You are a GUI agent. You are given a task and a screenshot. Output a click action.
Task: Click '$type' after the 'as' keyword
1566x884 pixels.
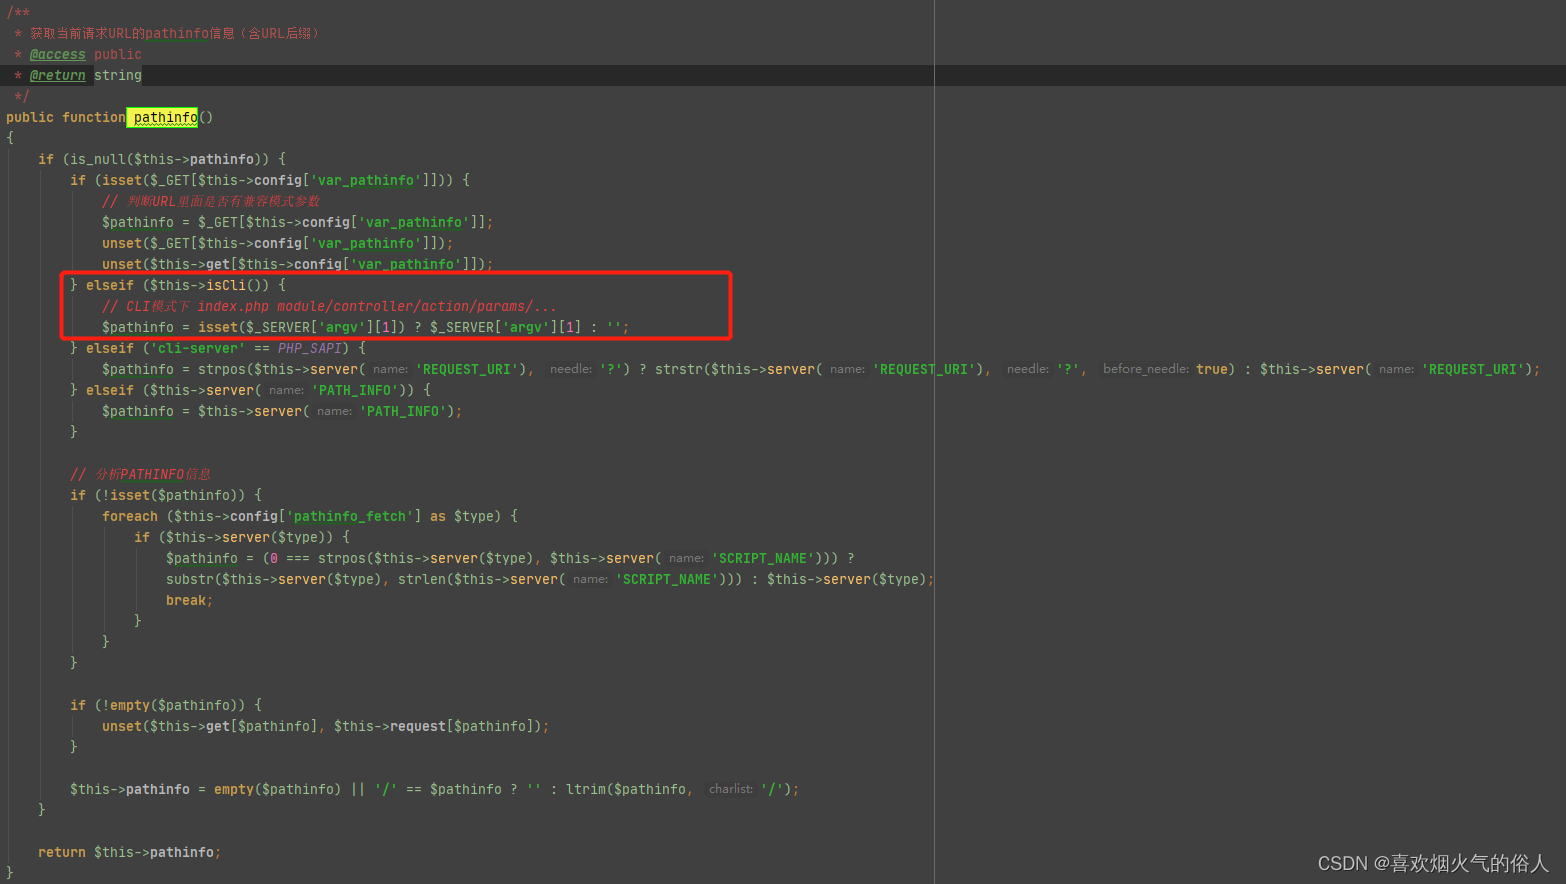[x=474, y=516]
